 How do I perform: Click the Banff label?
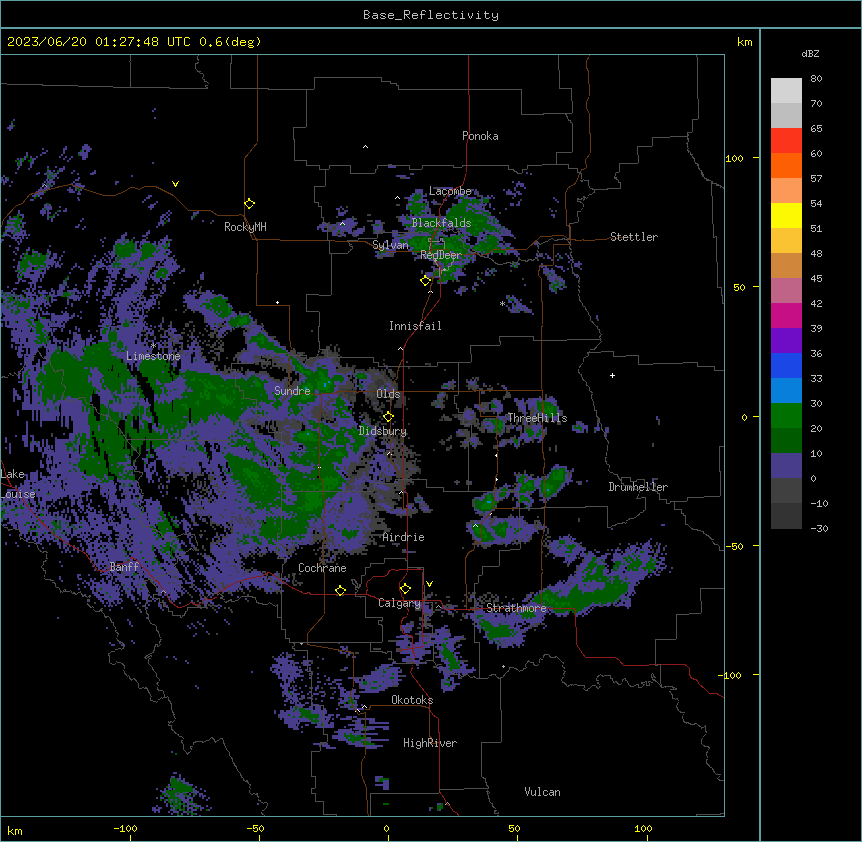pyautogui.click(x=124, y=567)
